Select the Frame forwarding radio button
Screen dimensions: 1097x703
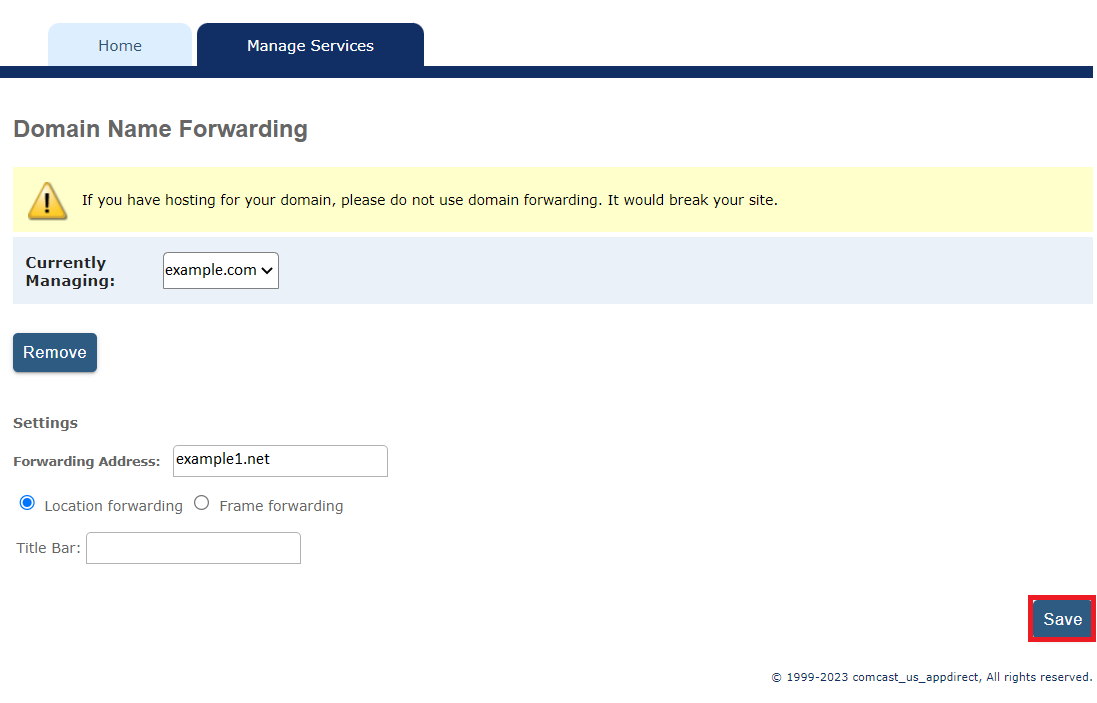coord(201,502)
